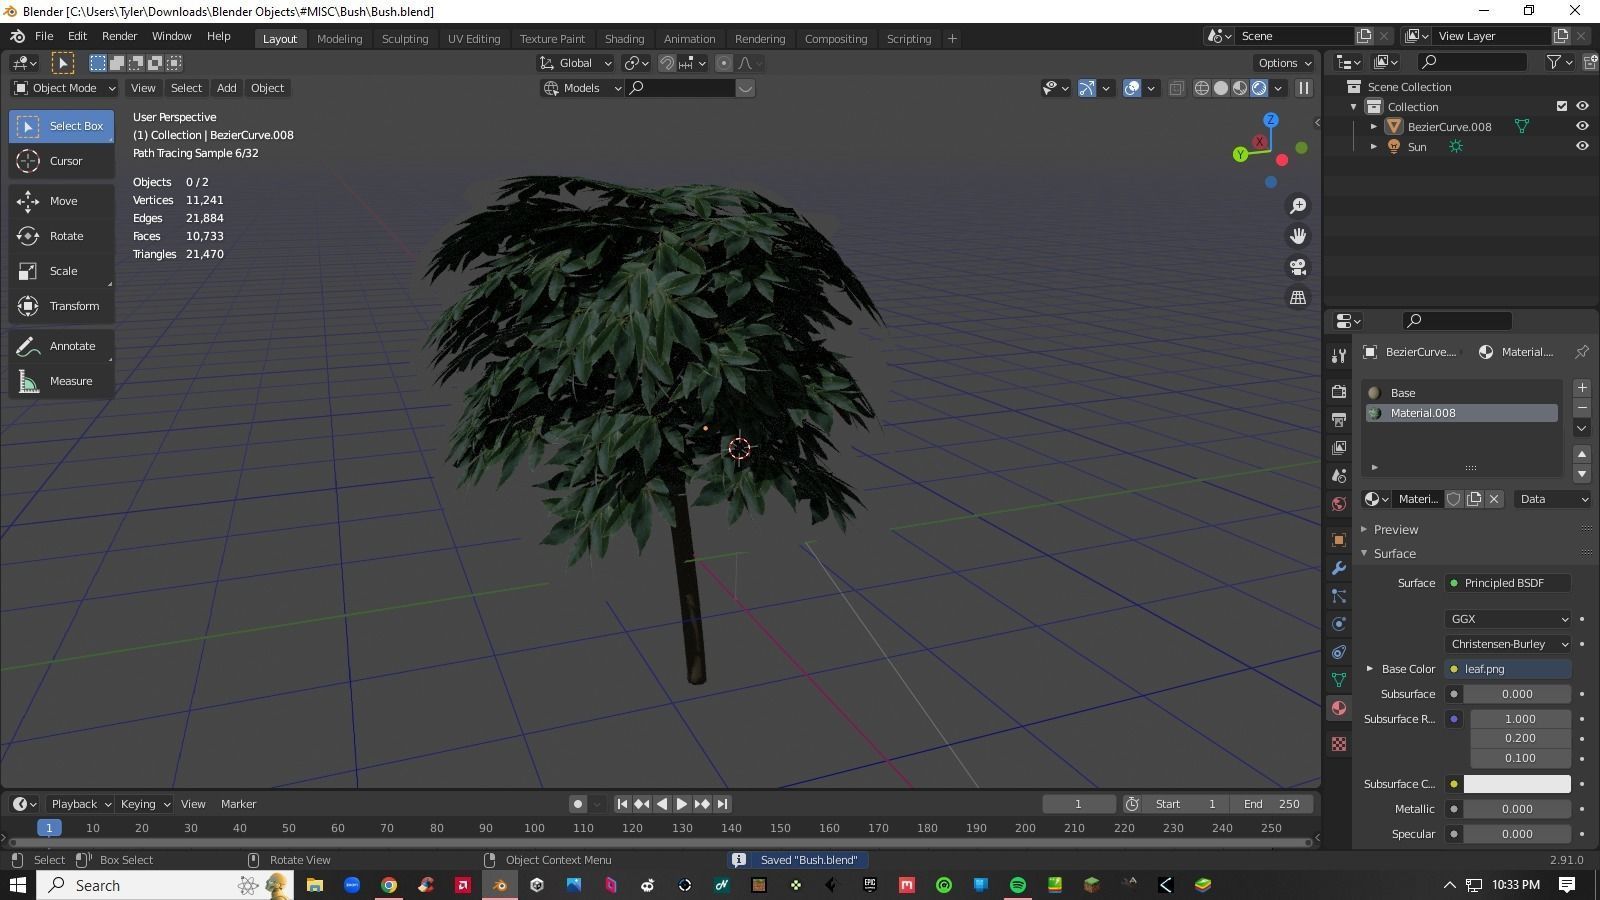Expand the Preview panel
The width and height of the screenshot is (1600, 900).
coord(1395,529)
